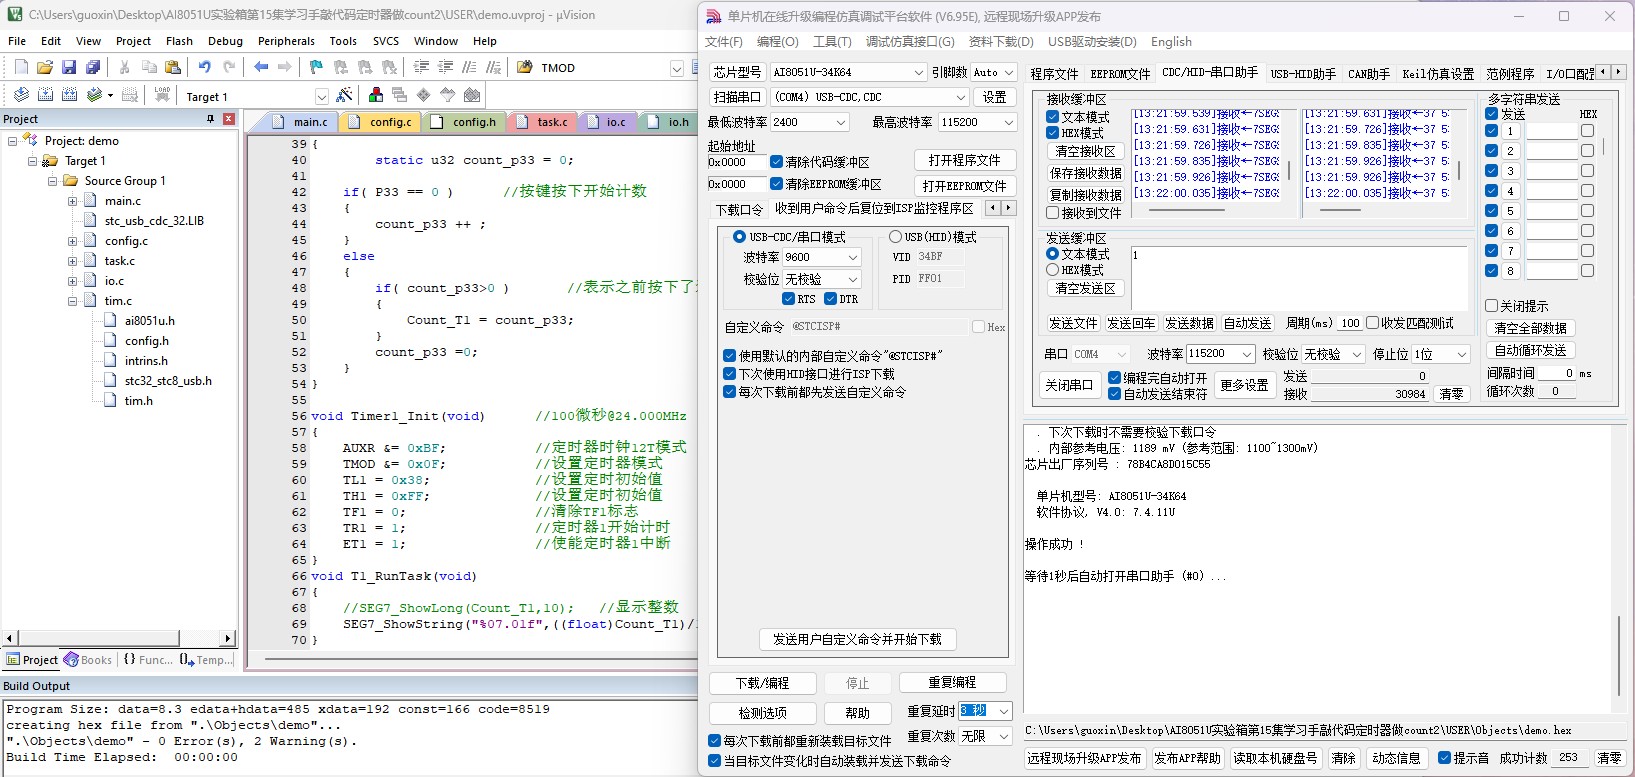Expand the main.c tree node

(72, 201)
